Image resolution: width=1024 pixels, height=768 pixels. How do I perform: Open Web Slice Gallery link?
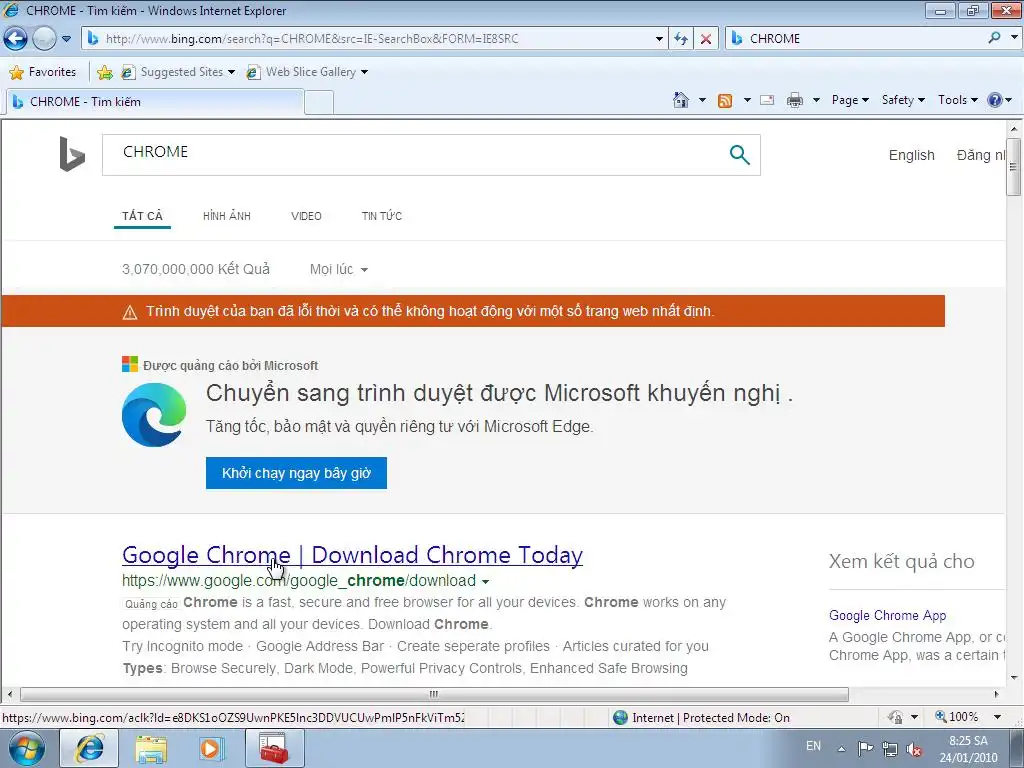point(307,72)
